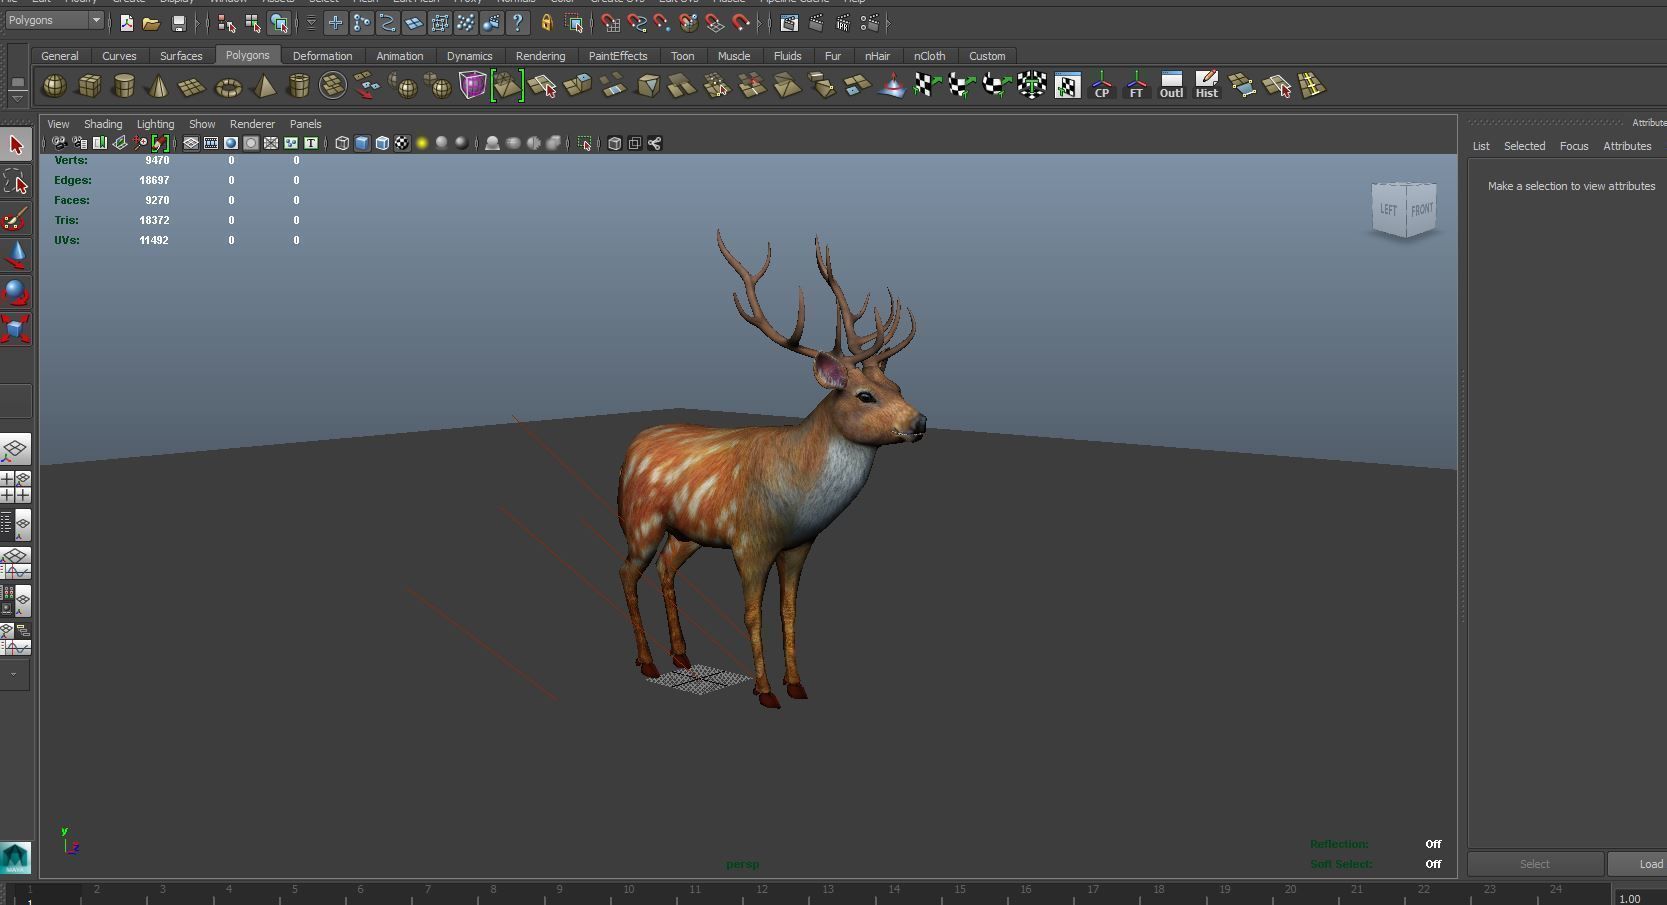Open the Selected menu in Attribute Editor
Screen dimensions: 1667x905
[1524, 146]
